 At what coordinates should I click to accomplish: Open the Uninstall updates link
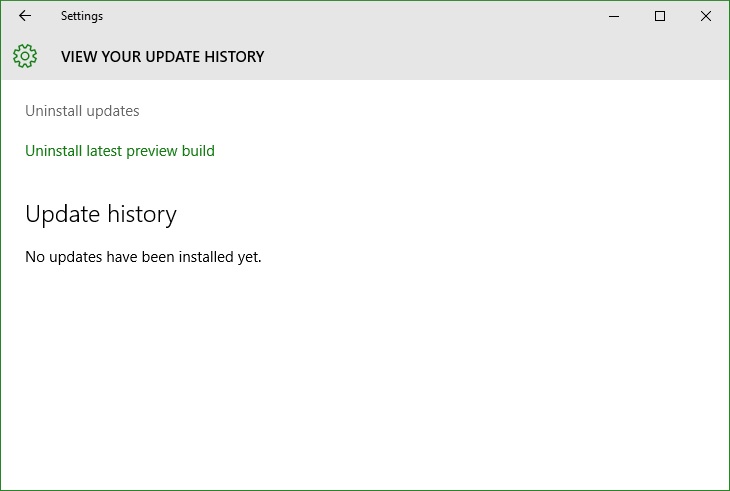(82, 111)
